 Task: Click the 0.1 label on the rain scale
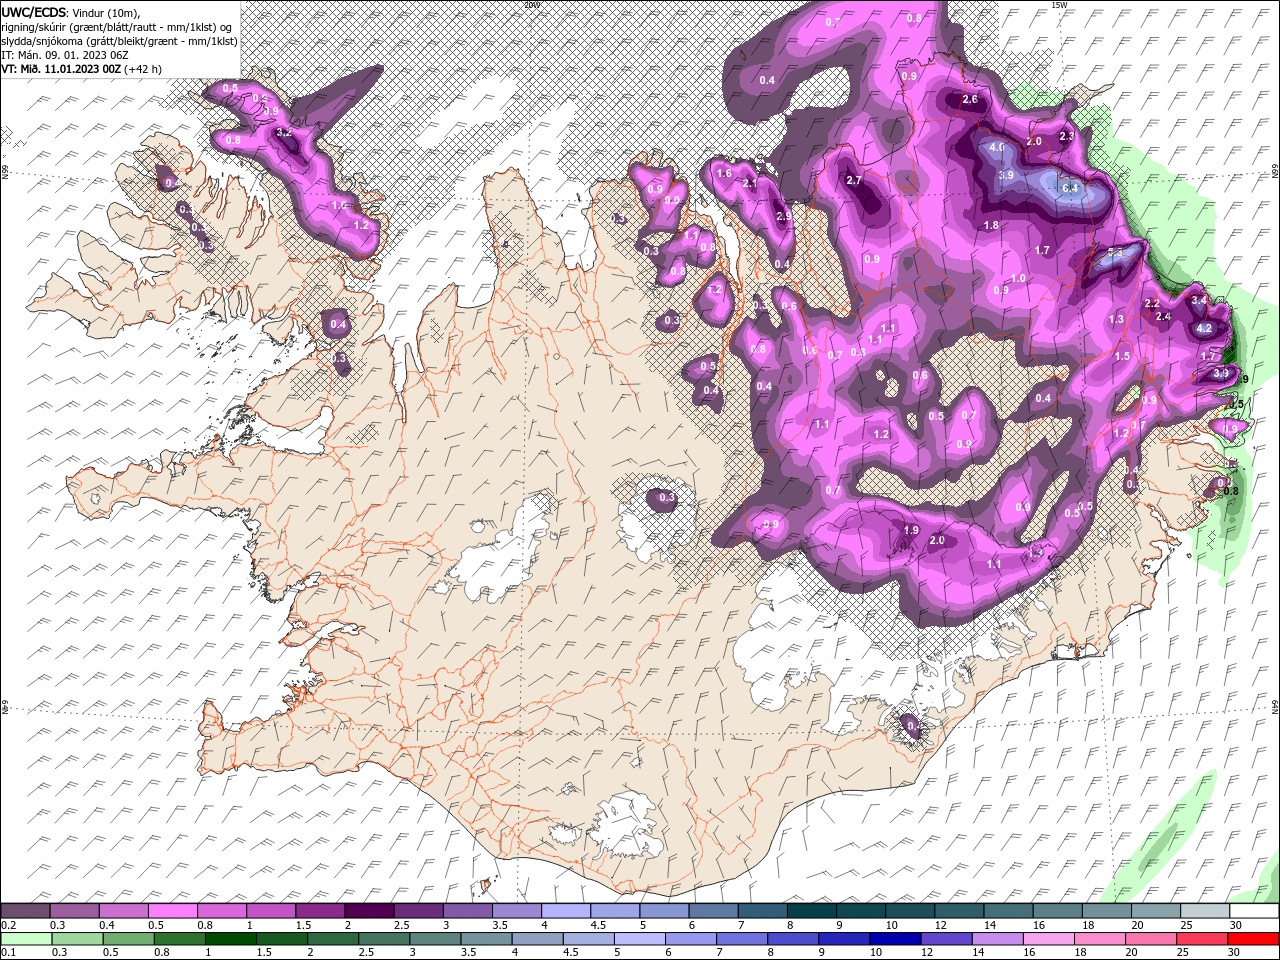pyautogui.click(x=9, y=953)
